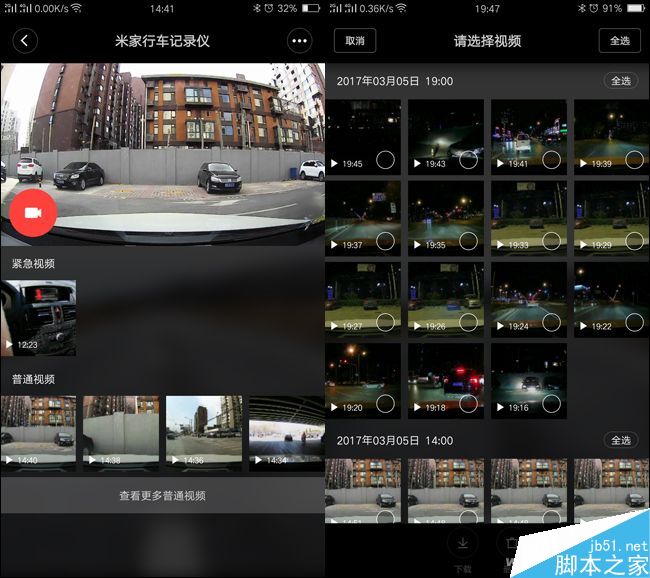Tap play icon on the 19:41 video

[x=500, y=164]
